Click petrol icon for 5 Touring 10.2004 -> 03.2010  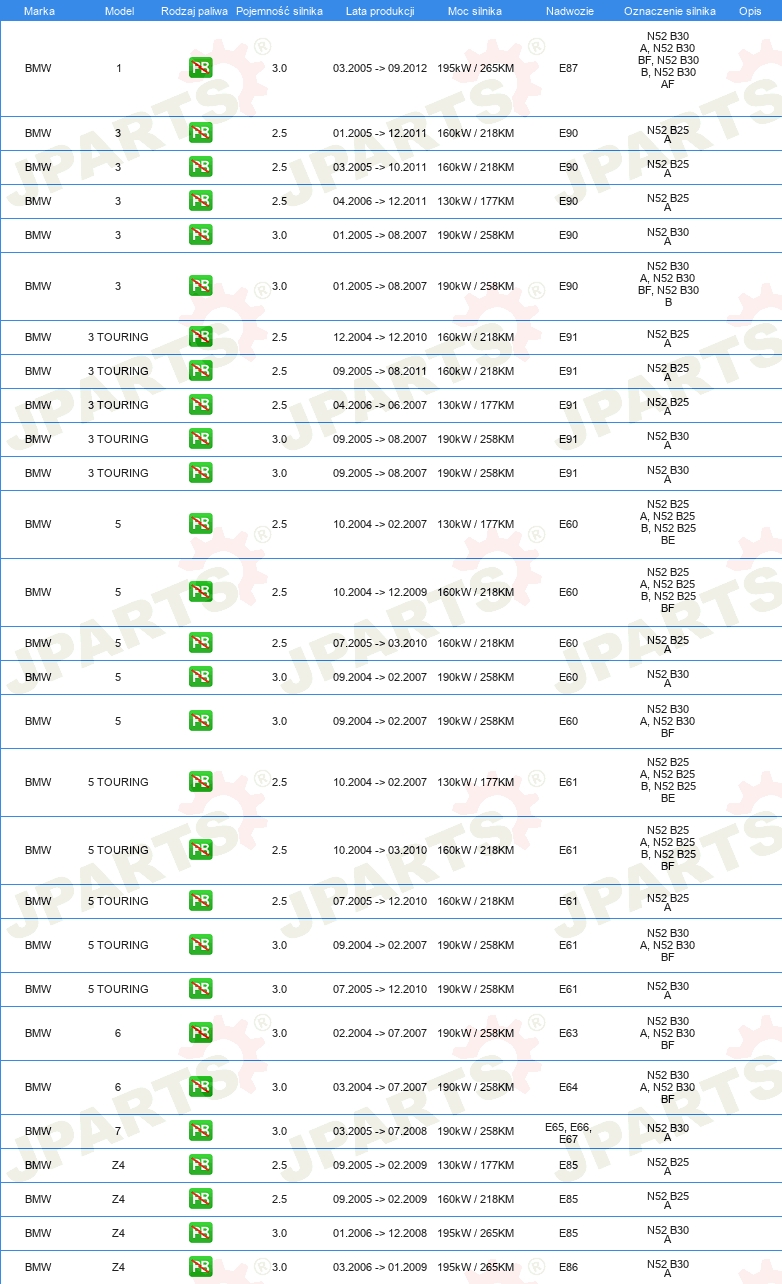[x=200, y=850]
